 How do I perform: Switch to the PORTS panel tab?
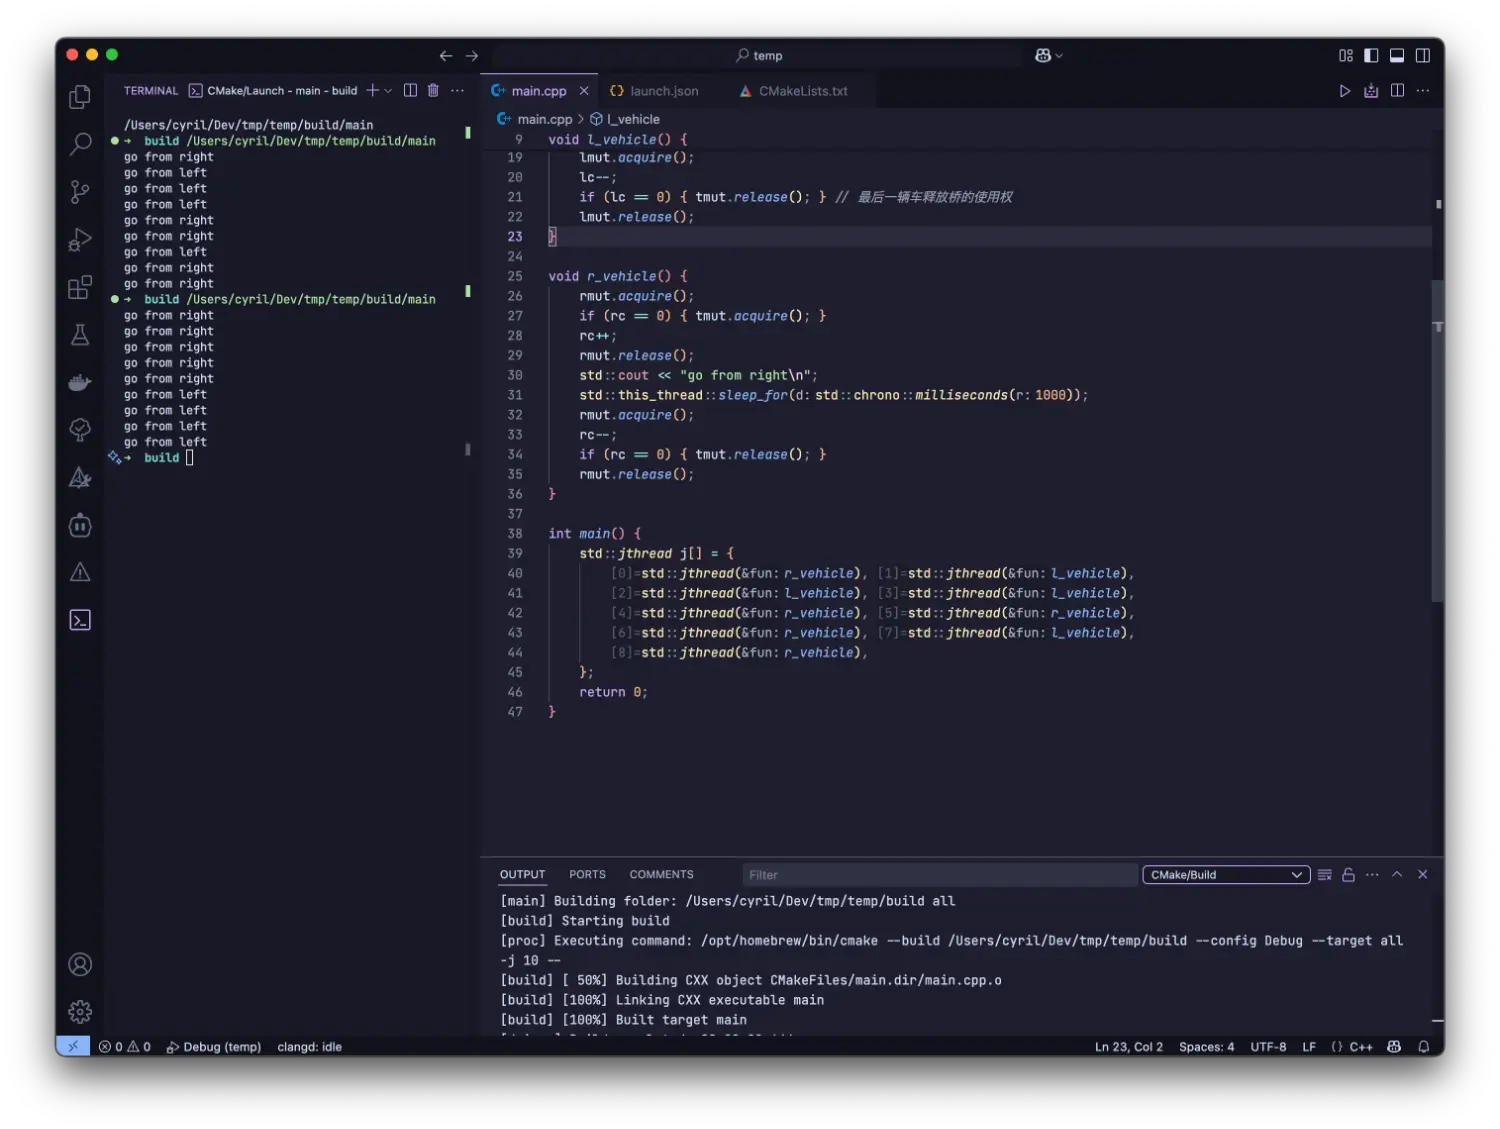[x=587, y=875]
